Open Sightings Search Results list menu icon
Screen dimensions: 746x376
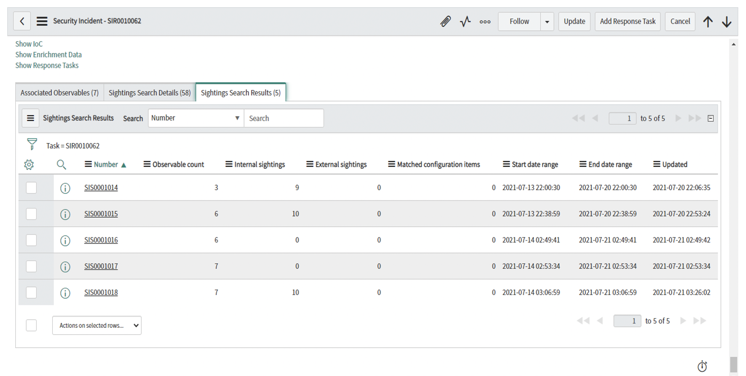30,118
